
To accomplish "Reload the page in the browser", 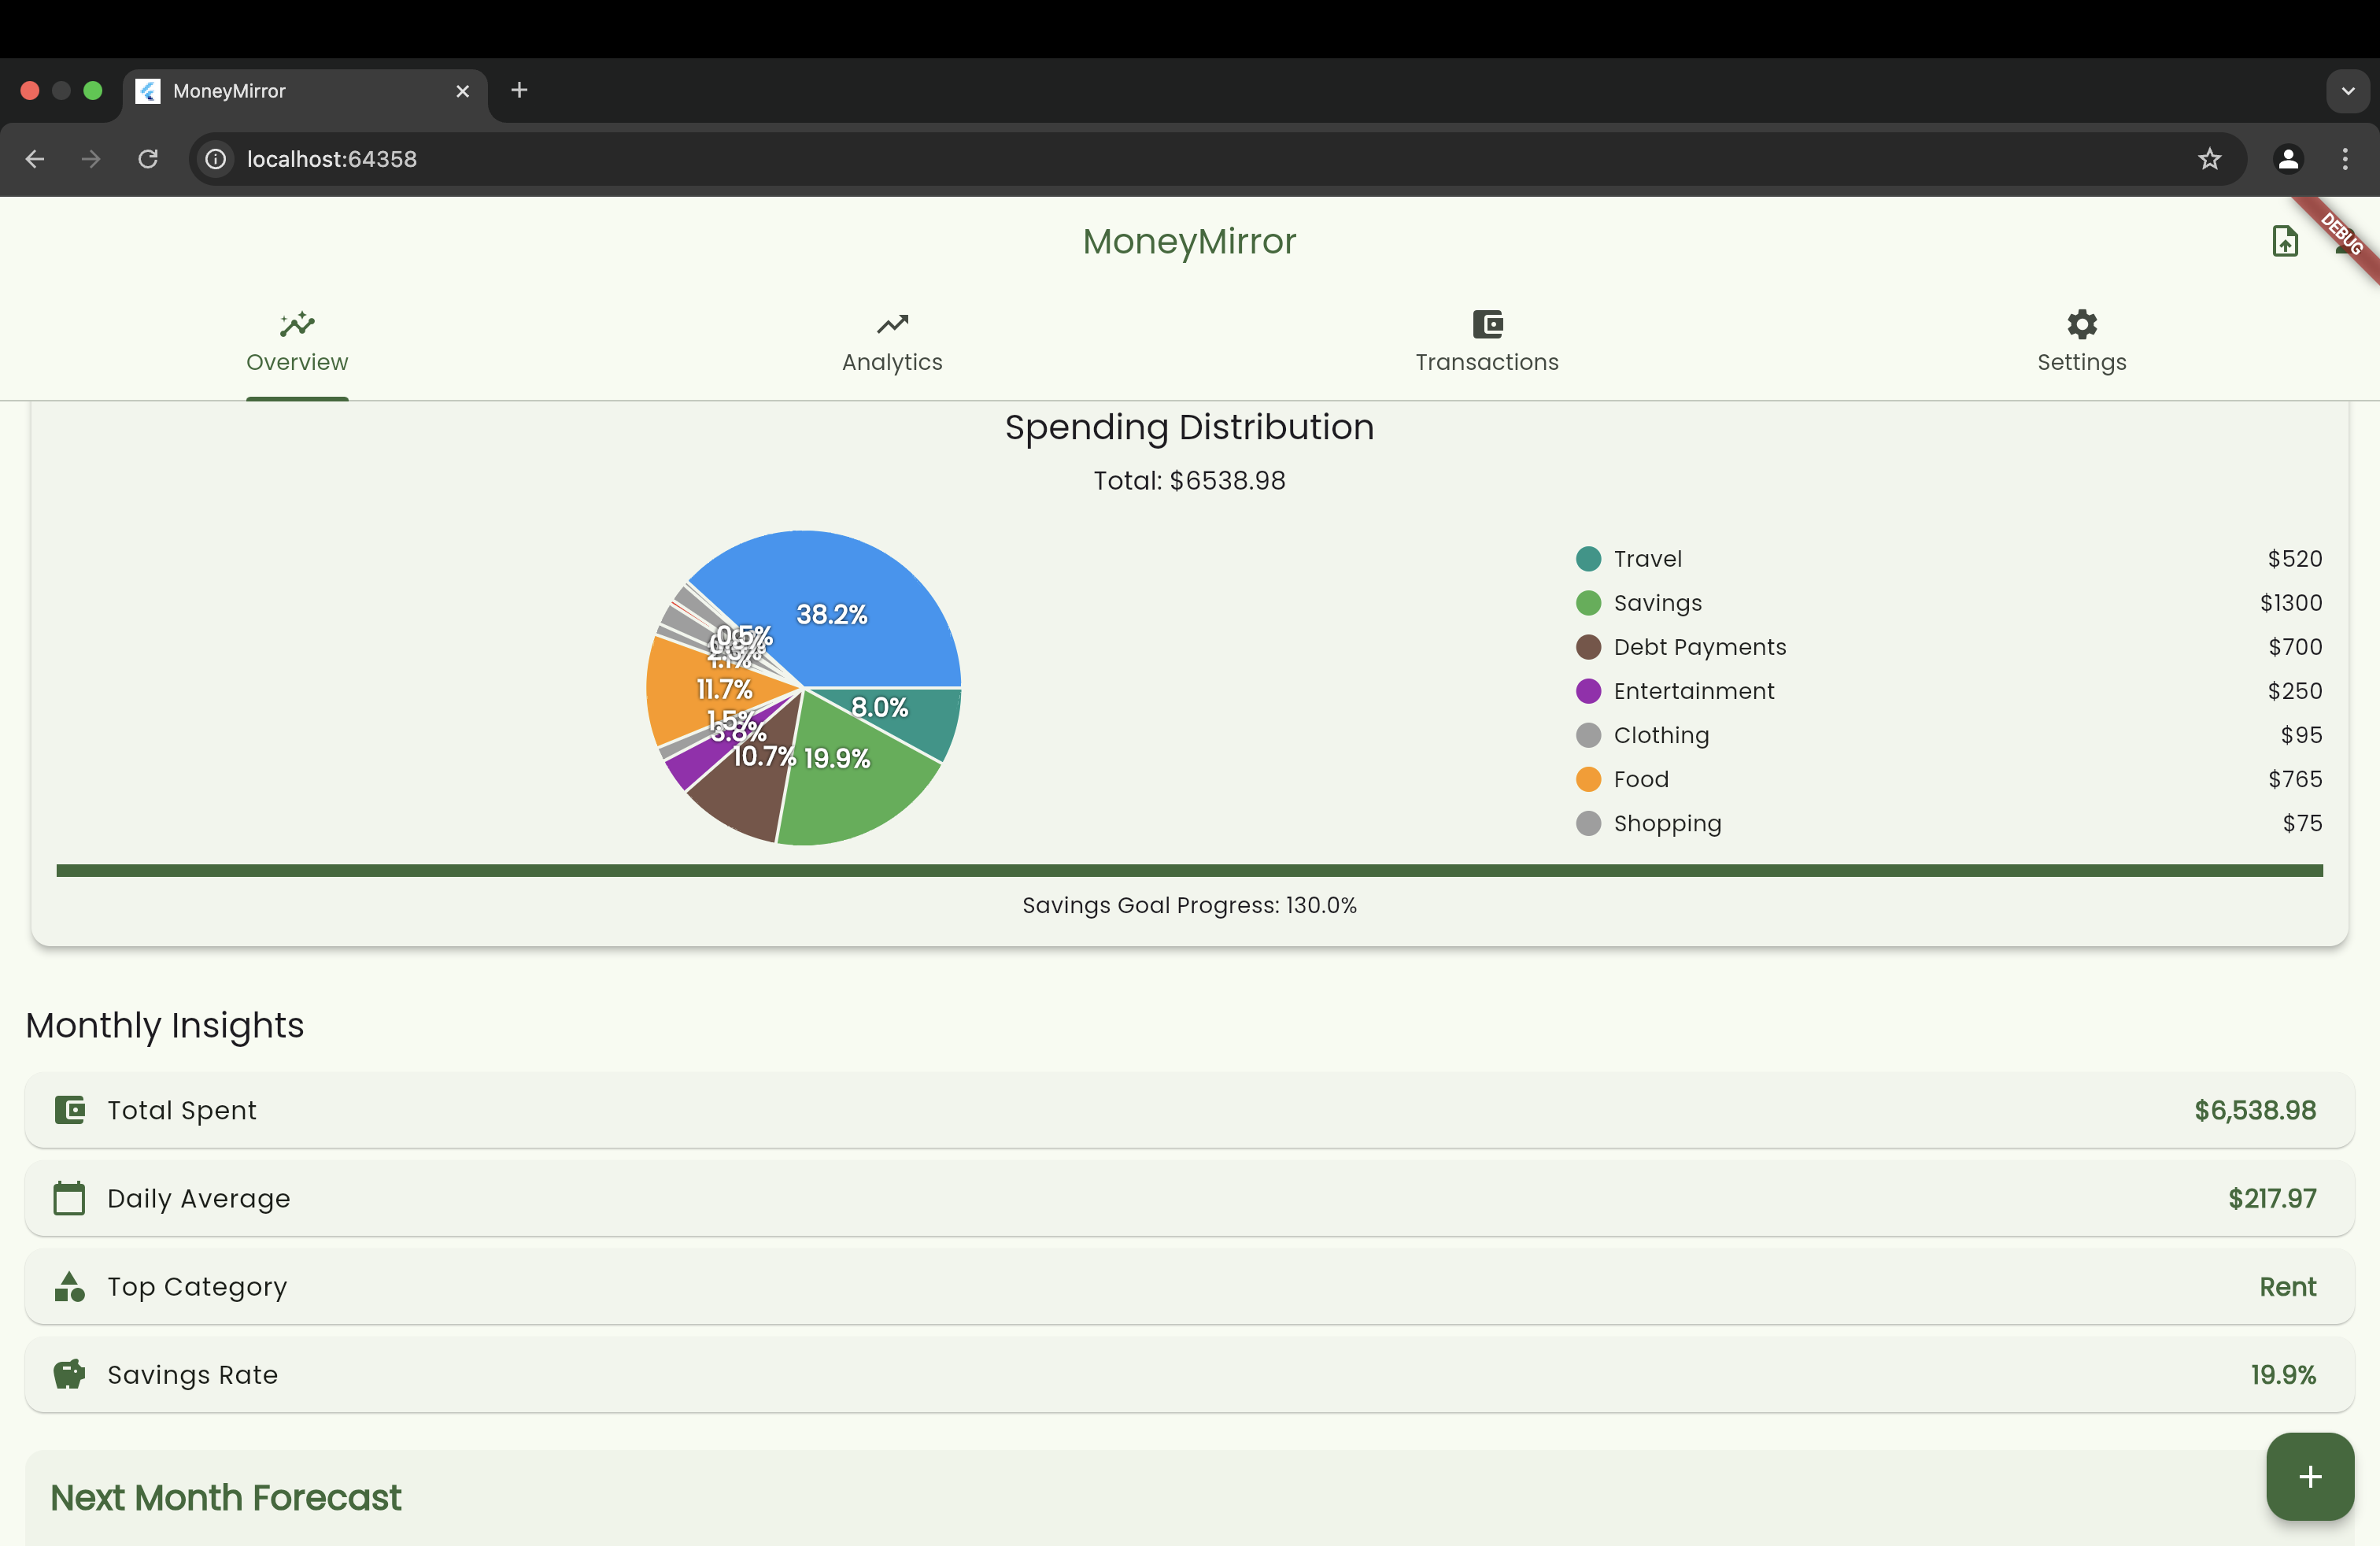I will [148, 159].
